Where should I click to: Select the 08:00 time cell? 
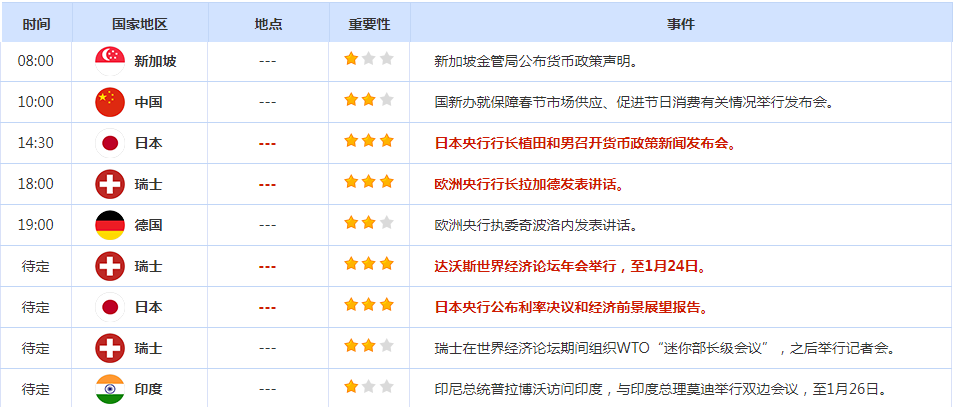[x=35, y=61]
